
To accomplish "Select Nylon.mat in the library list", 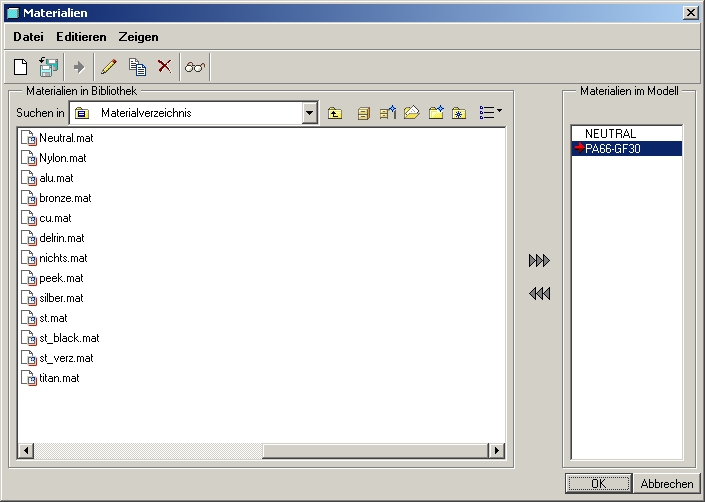I will coord(54,158).
